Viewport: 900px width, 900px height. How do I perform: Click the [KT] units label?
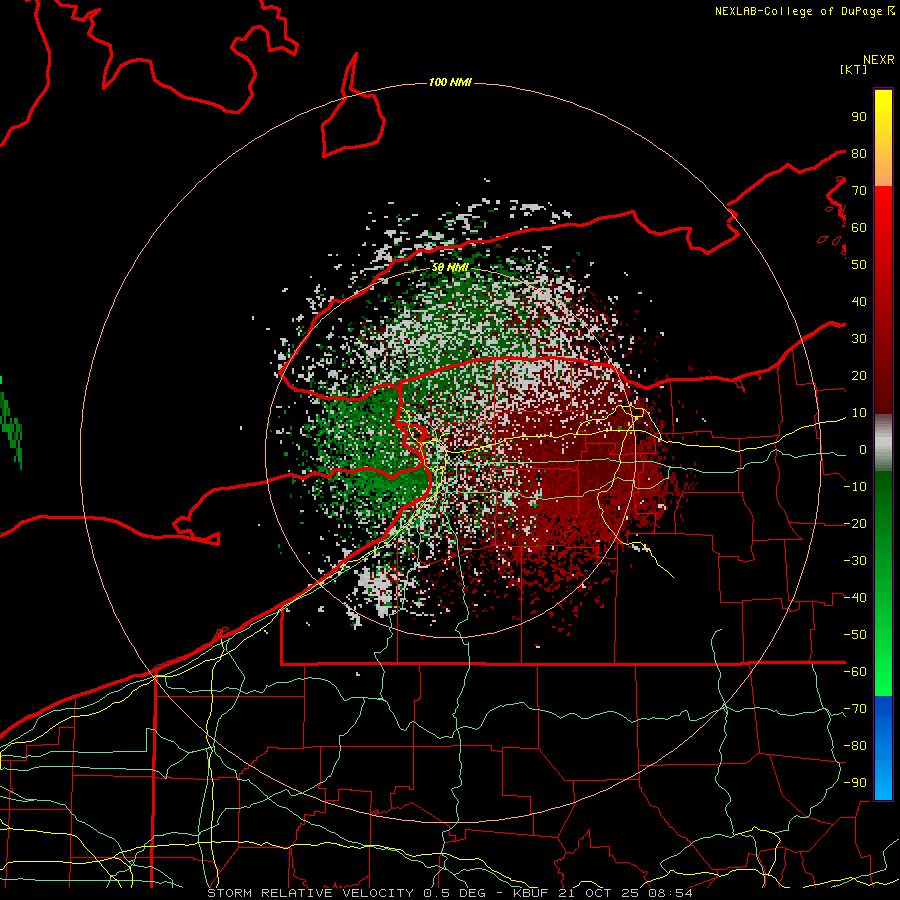pos(854,69)
